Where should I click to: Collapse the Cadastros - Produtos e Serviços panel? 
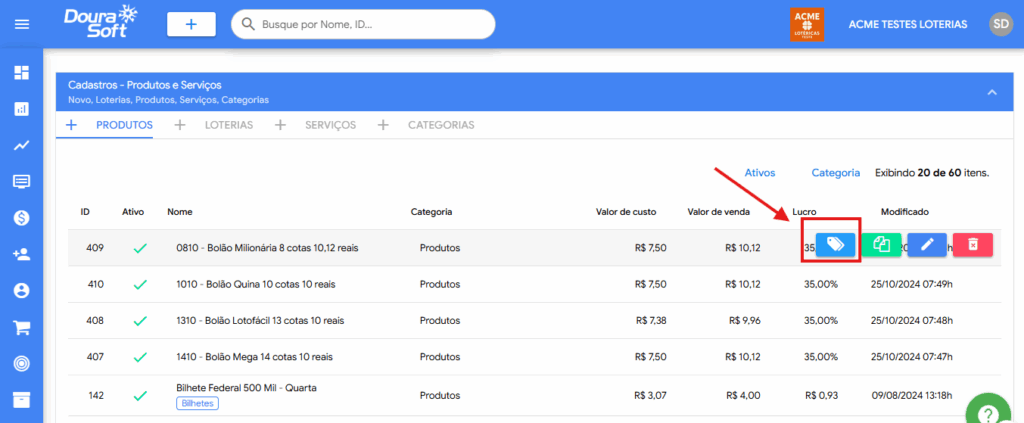coord(991,92)
